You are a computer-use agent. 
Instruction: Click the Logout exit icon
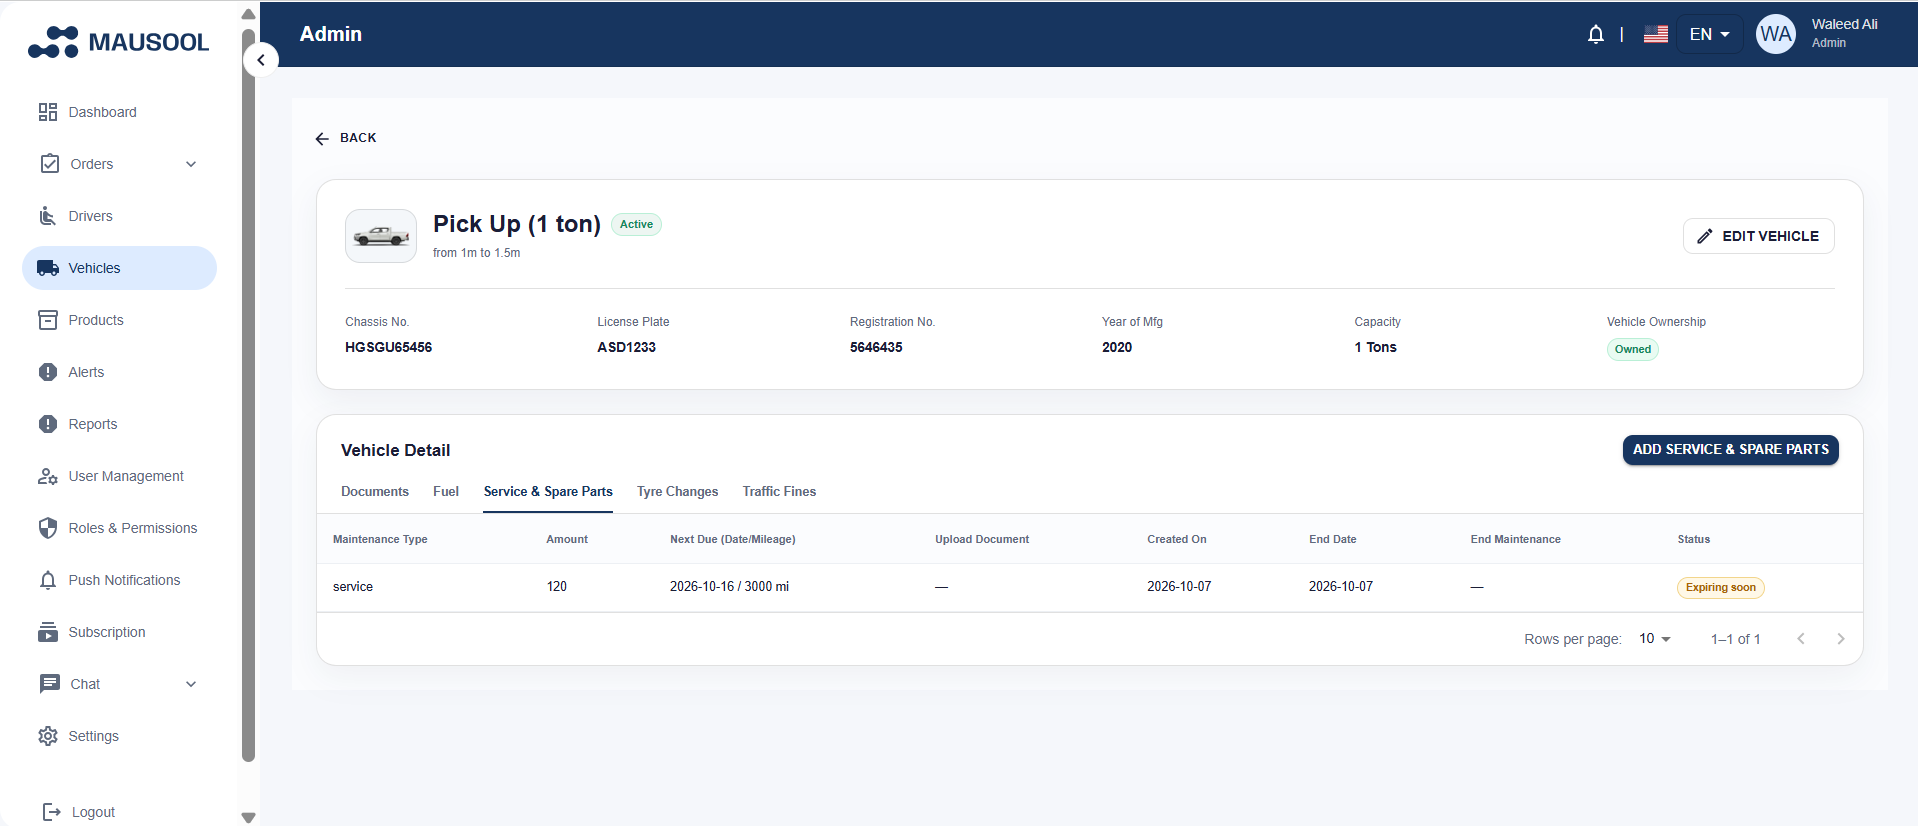[x=52, y=812]
